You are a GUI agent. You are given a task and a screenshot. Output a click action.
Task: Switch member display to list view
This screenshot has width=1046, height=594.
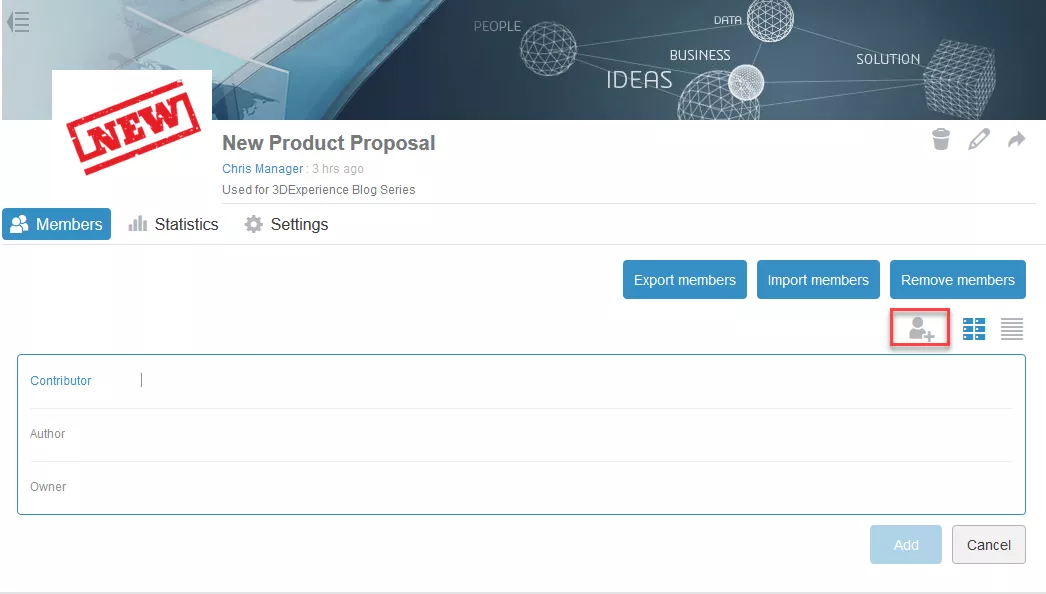coord(1011,328)
